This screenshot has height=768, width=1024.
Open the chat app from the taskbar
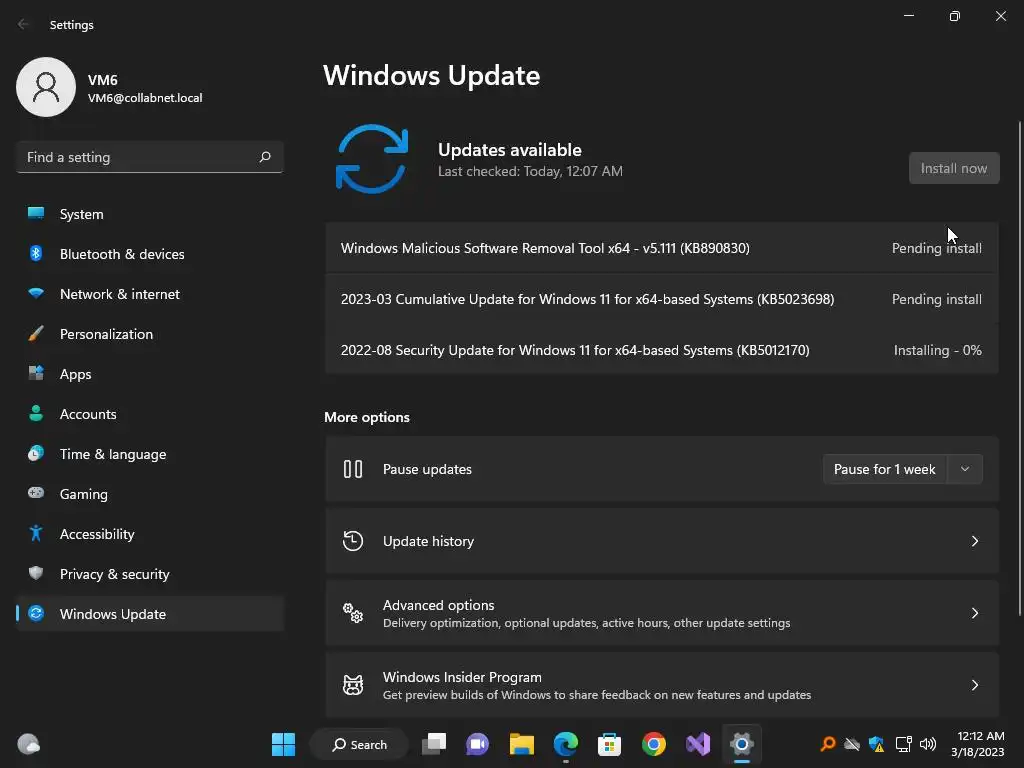[477, 744]
